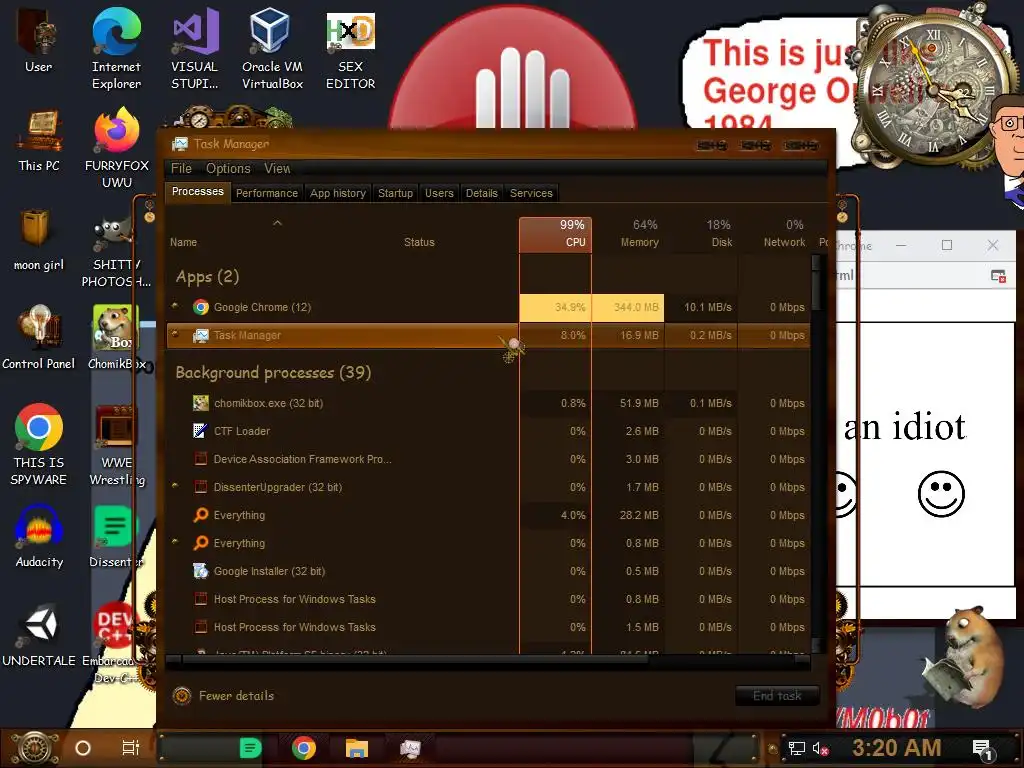Screen dimensions: 1024x768
Task: Open the moon girl folder icon
Action: tap(39, 240)
